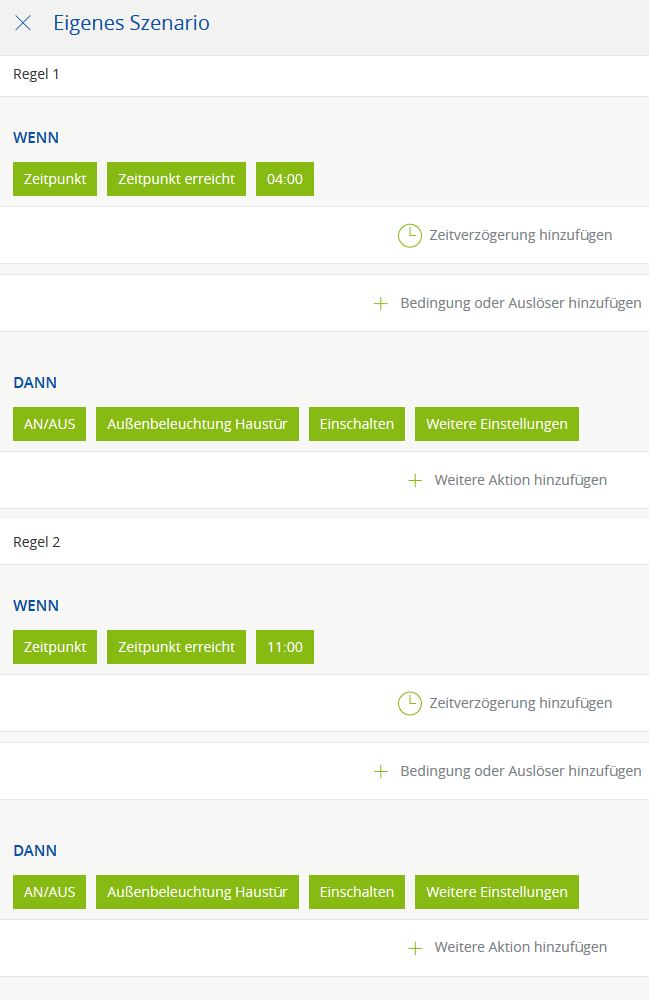Click plus icon for Regel 1 condition
This screenshot has height=1000, width=649.
pyautogui.click(x=380, y=303)
